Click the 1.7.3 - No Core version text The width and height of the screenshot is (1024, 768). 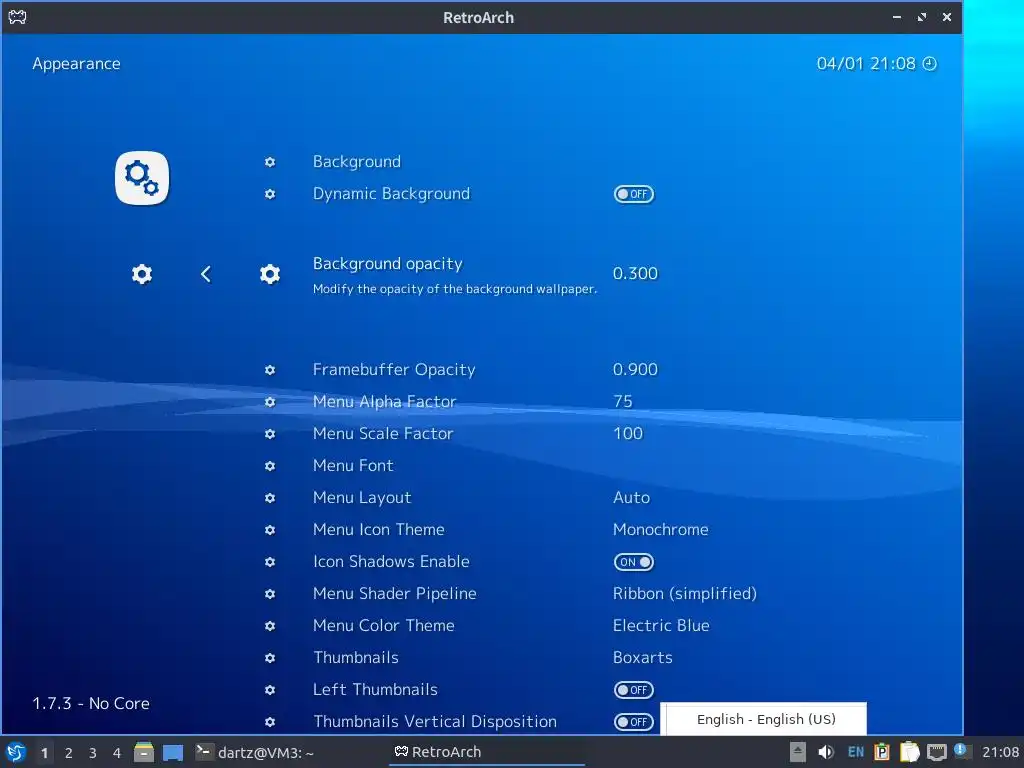91,703
